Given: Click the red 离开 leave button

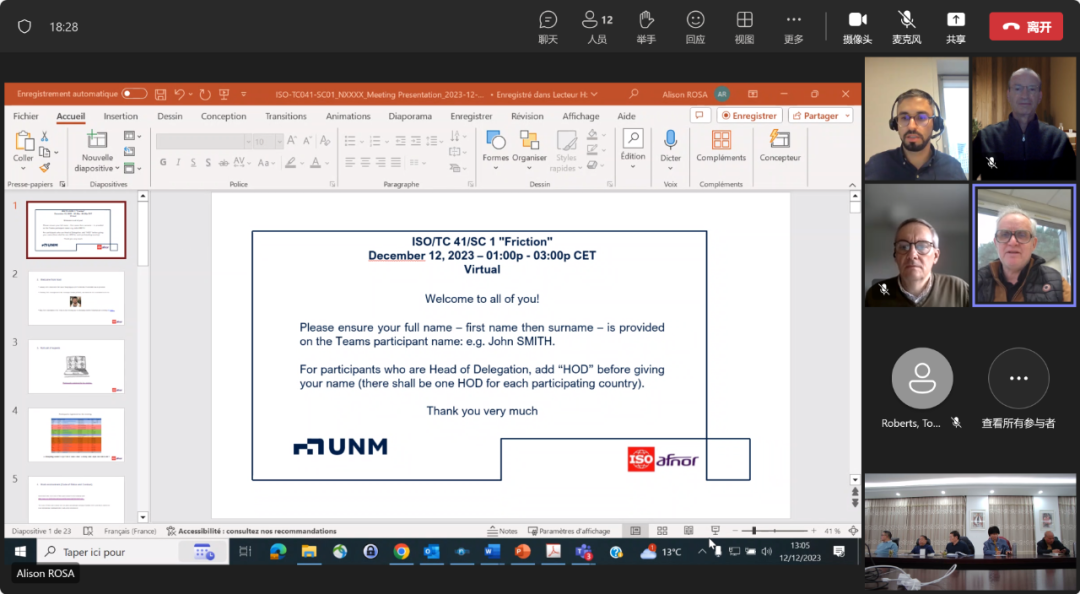Looking at the screenshot, I should click(1026, 27).
